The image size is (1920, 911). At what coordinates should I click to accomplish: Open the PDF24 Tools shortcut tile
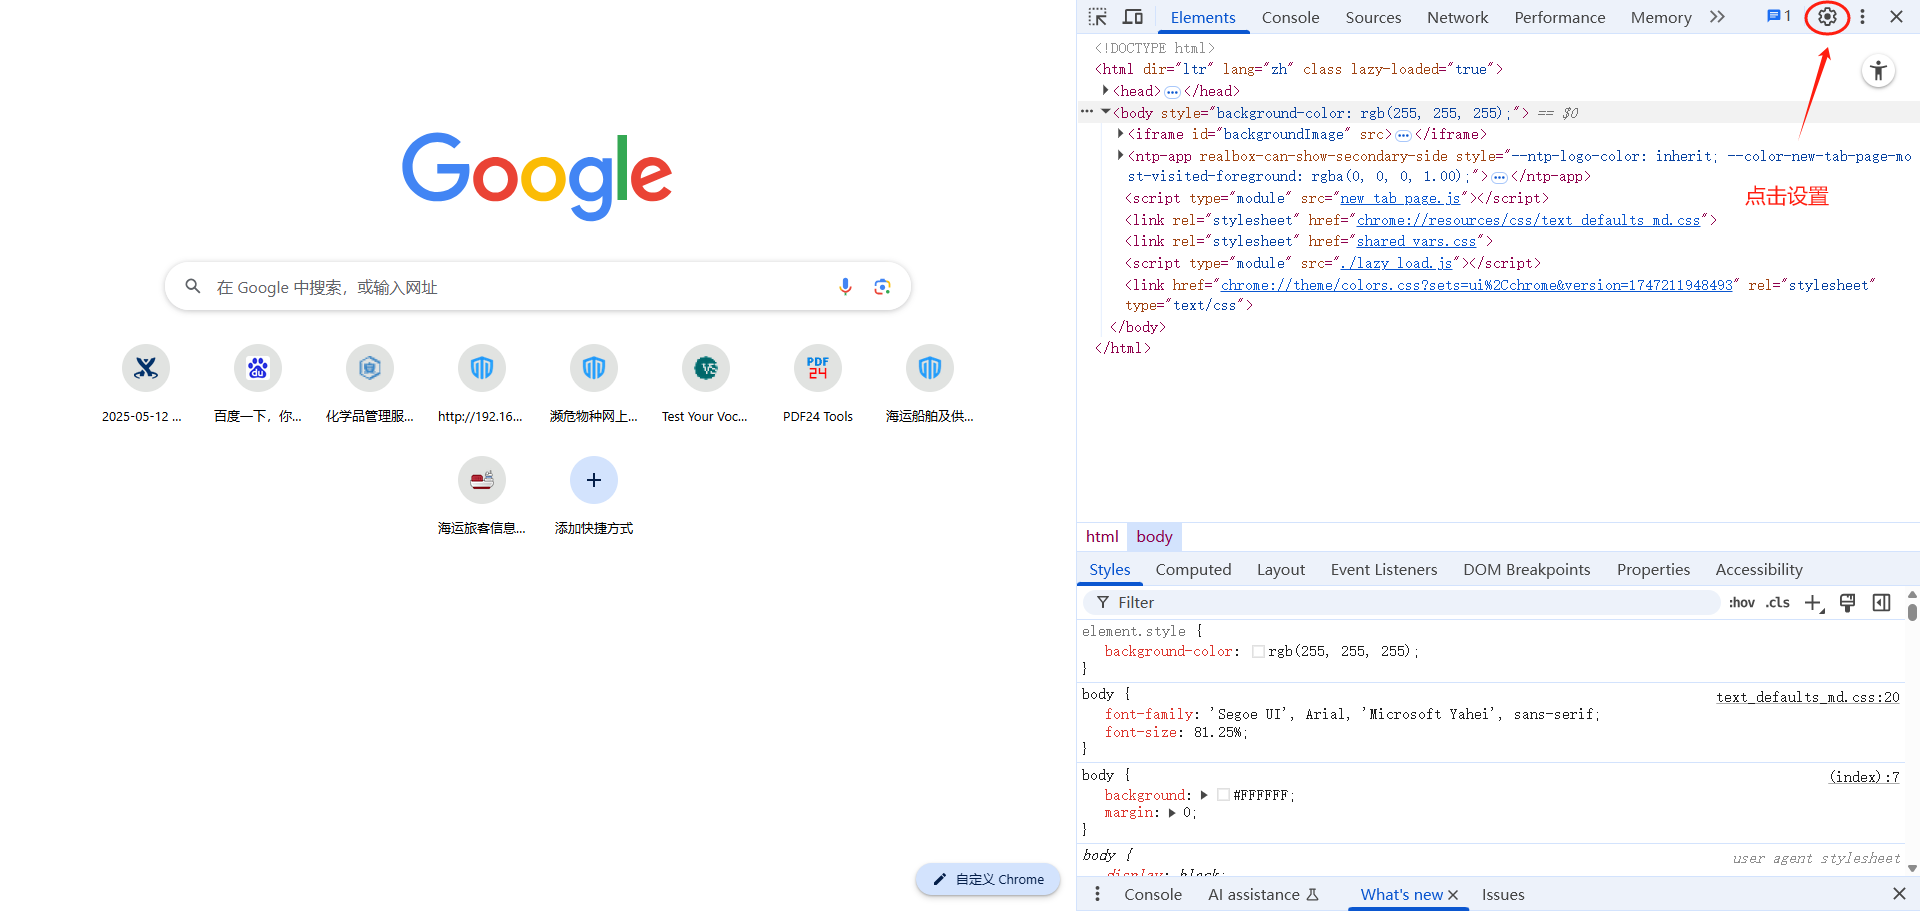tap(818, 384)
